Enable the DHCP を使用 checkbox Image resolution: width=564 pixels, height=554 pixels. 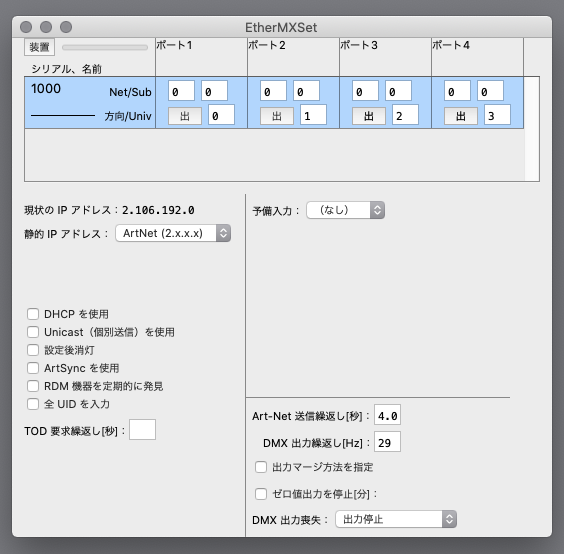pyautogui.click(x=33, y=314)
